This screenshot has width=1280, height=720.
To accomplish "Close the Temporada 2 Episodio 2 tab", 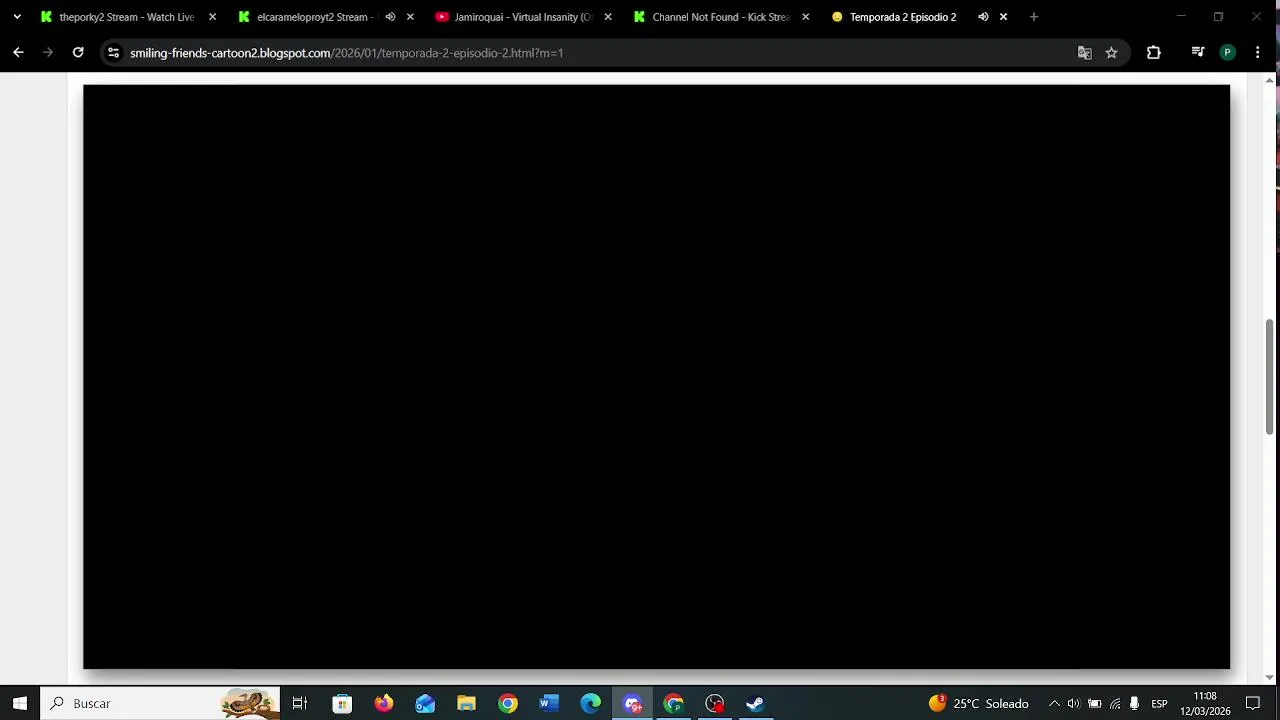I will pyautogui.click(x=1003, y=17).
